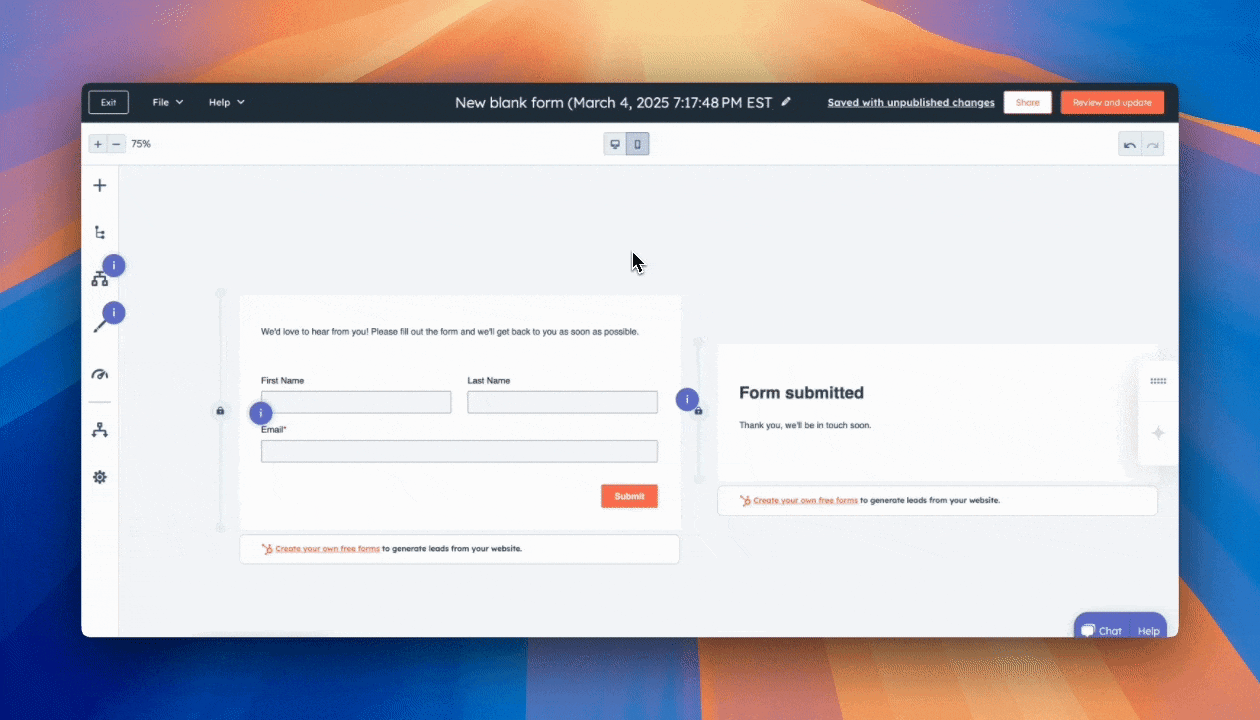Open the Automation panel icon
The height and width of the screenshot is (720, 1260).
99,429
